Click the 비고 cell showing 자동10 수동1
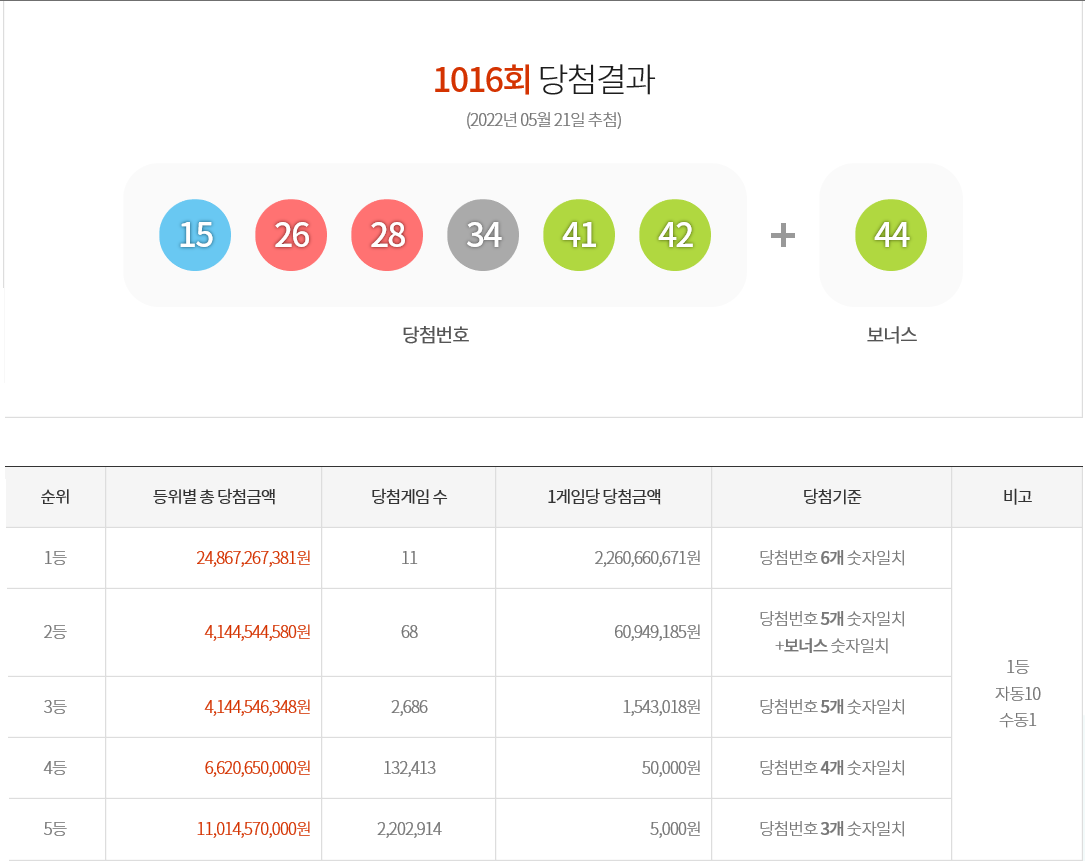 [1017, 693]
